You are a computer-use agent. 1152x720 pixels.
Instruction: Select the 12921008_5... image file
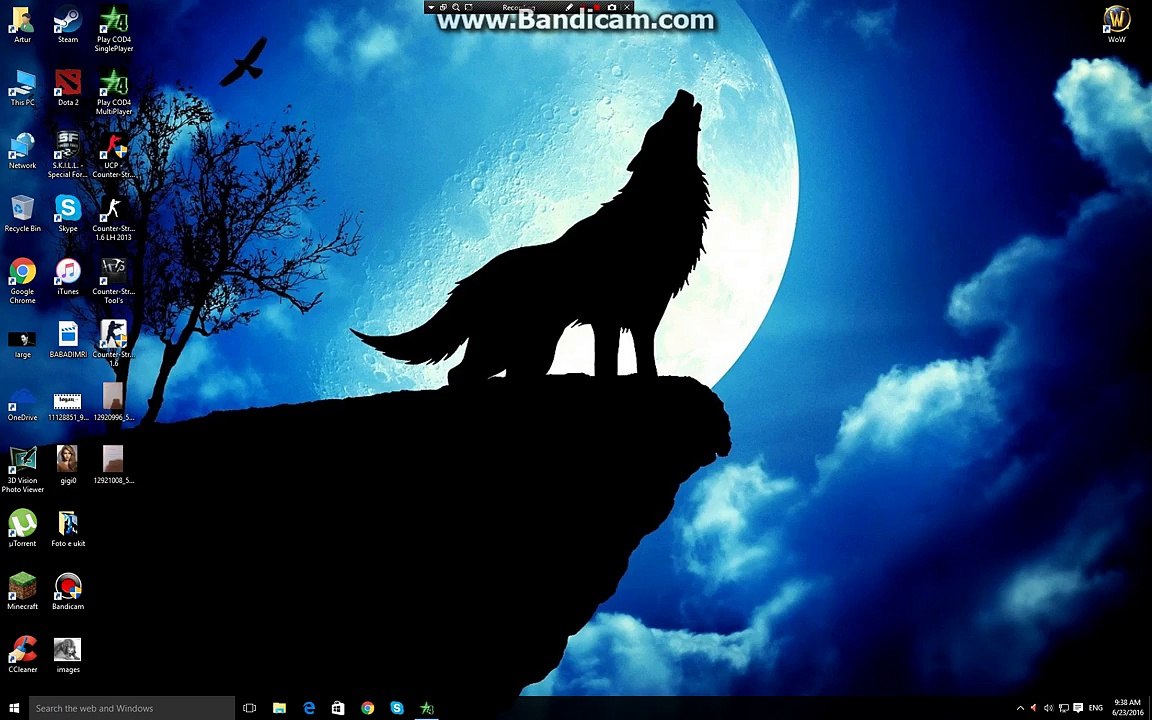(x=113, y=466)
